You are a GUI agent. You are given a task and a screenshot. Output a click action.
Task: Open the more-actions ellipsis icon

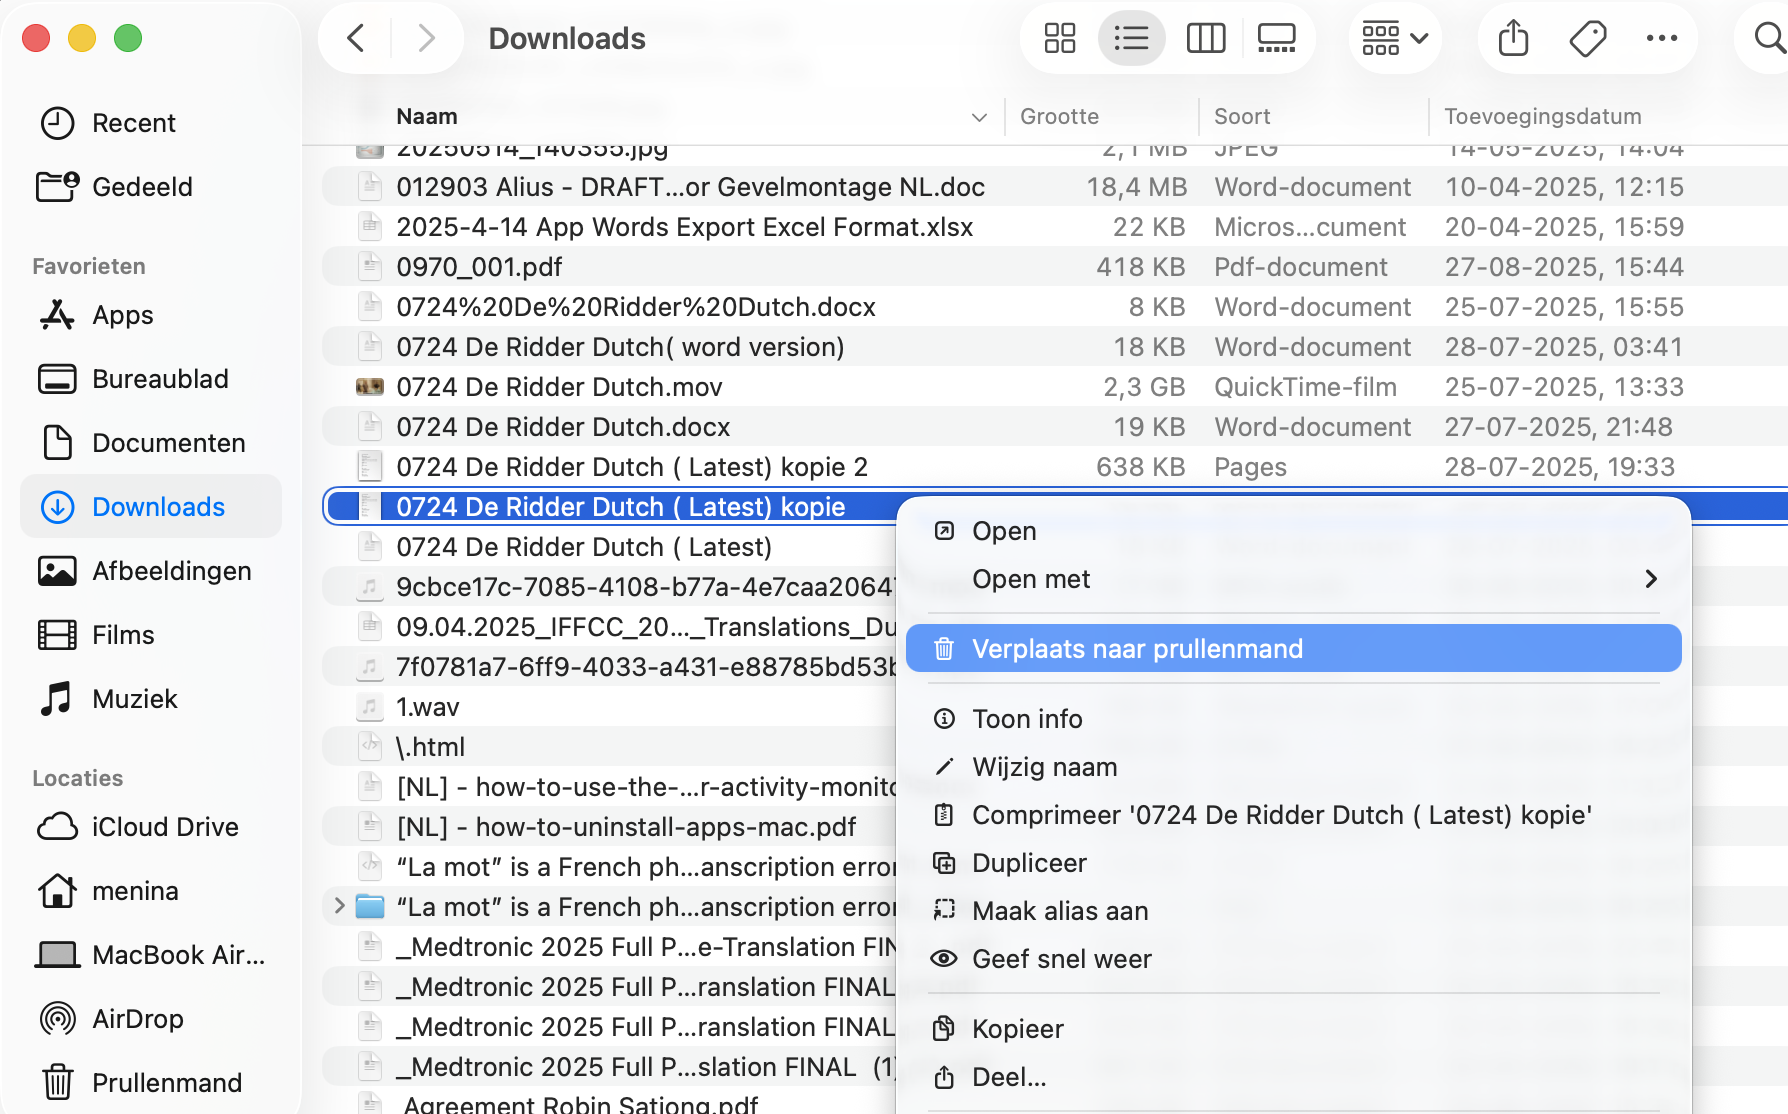[x=1663, y=38]
